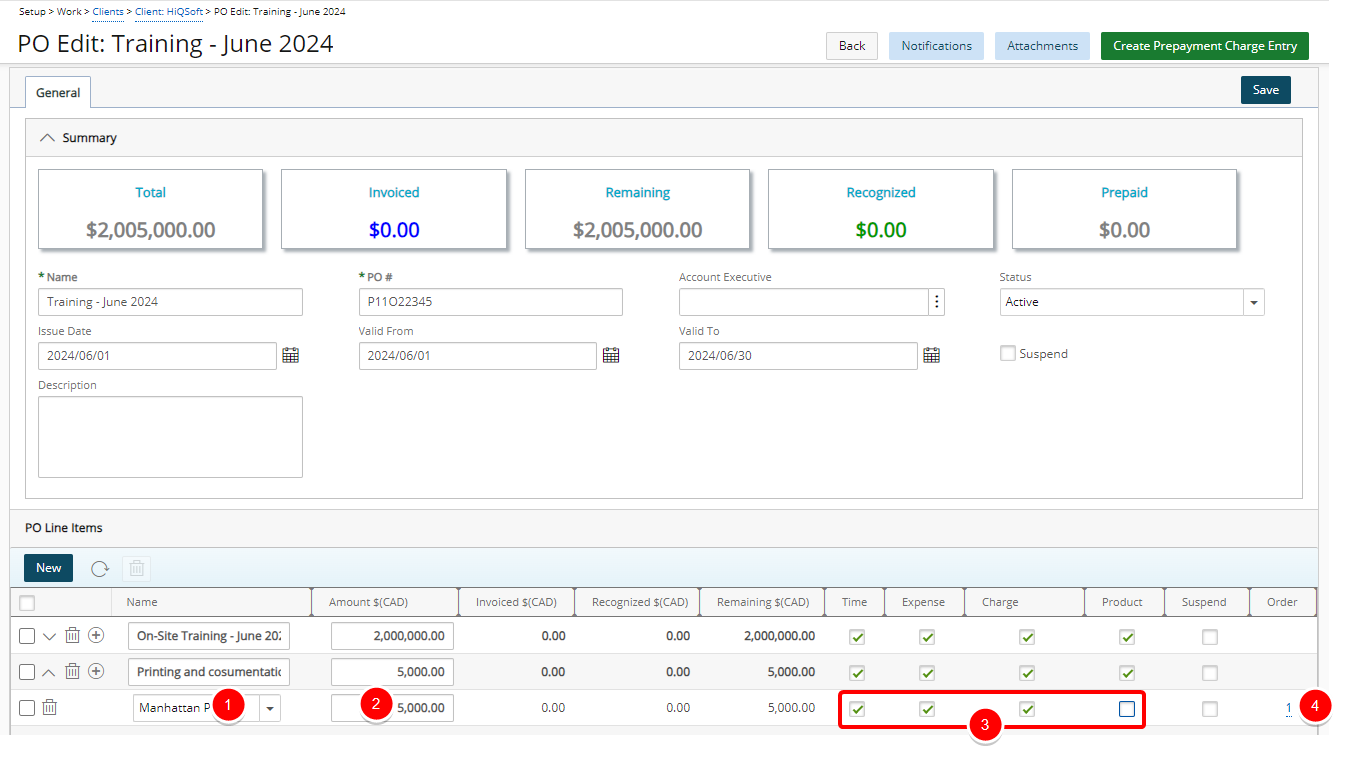Collapse the Printing row chevron
Viewport: 1345px width, 758px height.
pyautogui.click(x=50, y=672)
